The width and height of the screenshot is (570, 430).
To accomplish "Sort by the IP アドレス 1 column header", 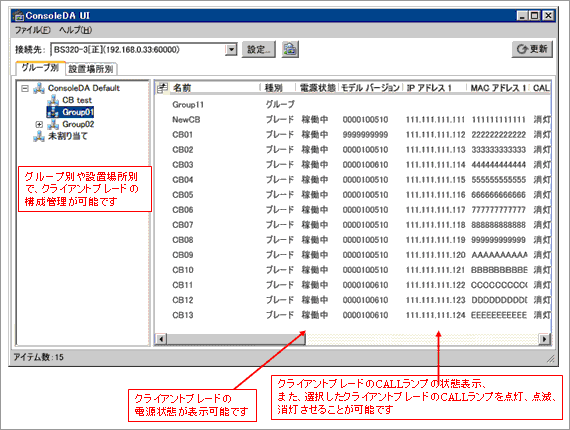I will 435,88.
